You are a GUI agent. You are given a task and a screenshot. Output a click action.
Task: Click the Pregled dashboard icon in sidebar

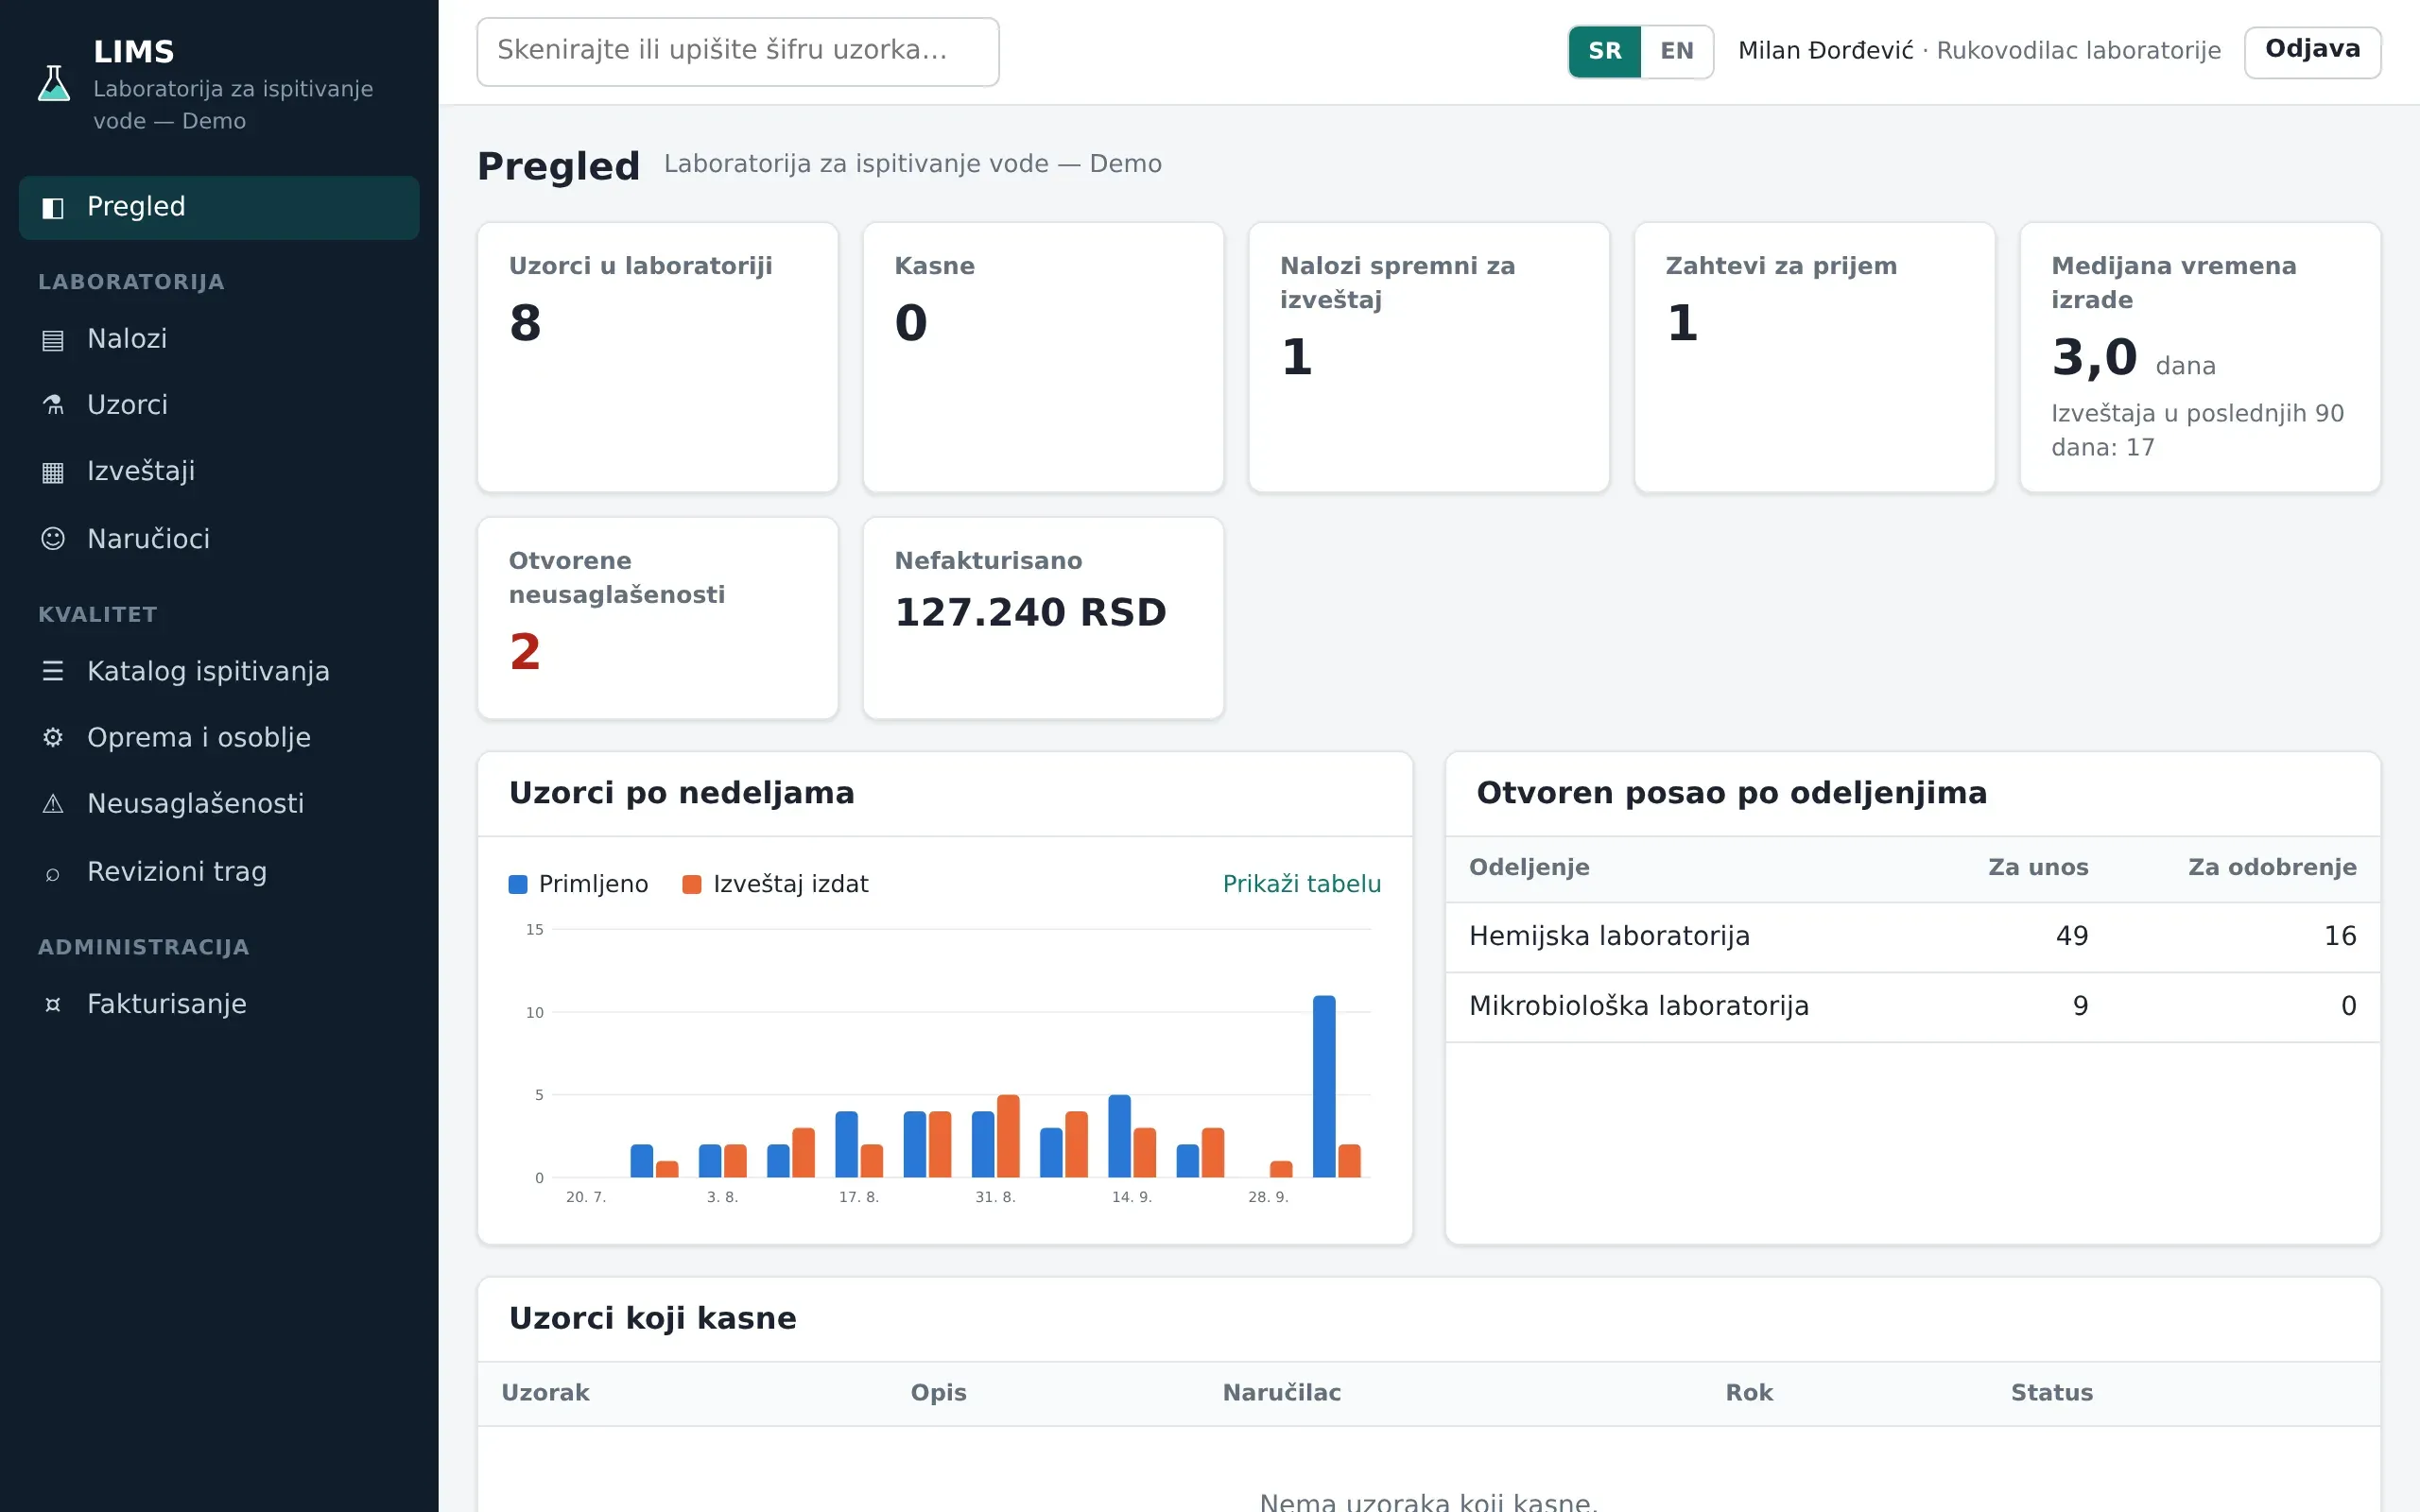click(53, 208)
